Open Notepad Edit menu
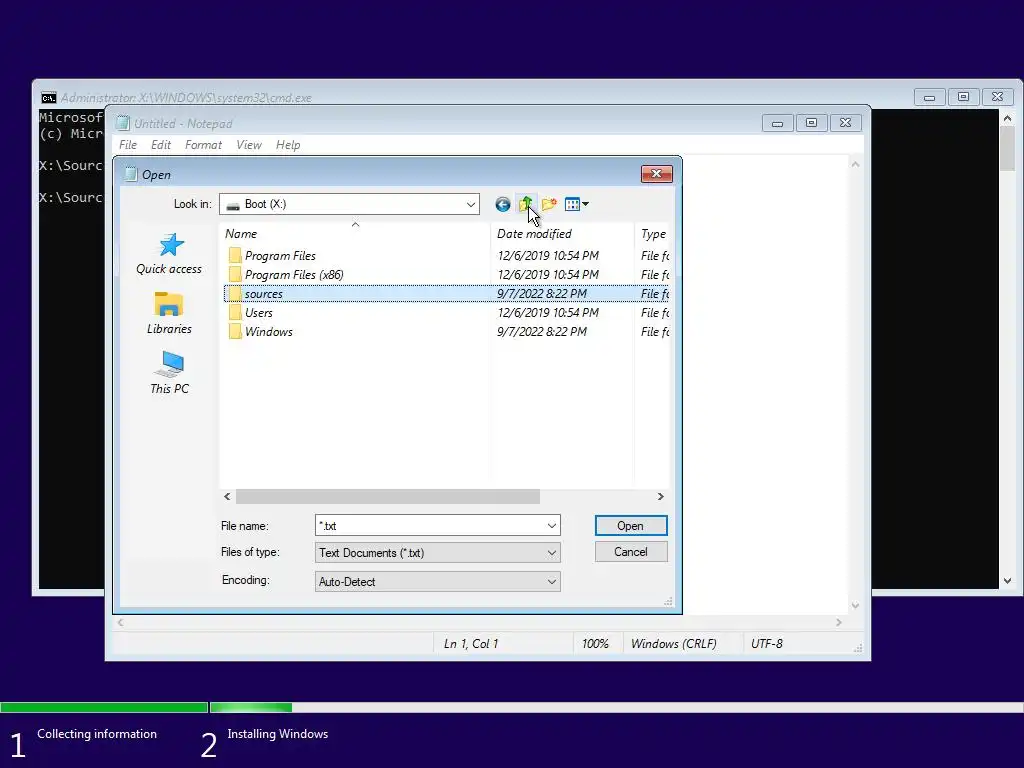The height and width of the screenshot is (768, 1024). coord(161,145)
